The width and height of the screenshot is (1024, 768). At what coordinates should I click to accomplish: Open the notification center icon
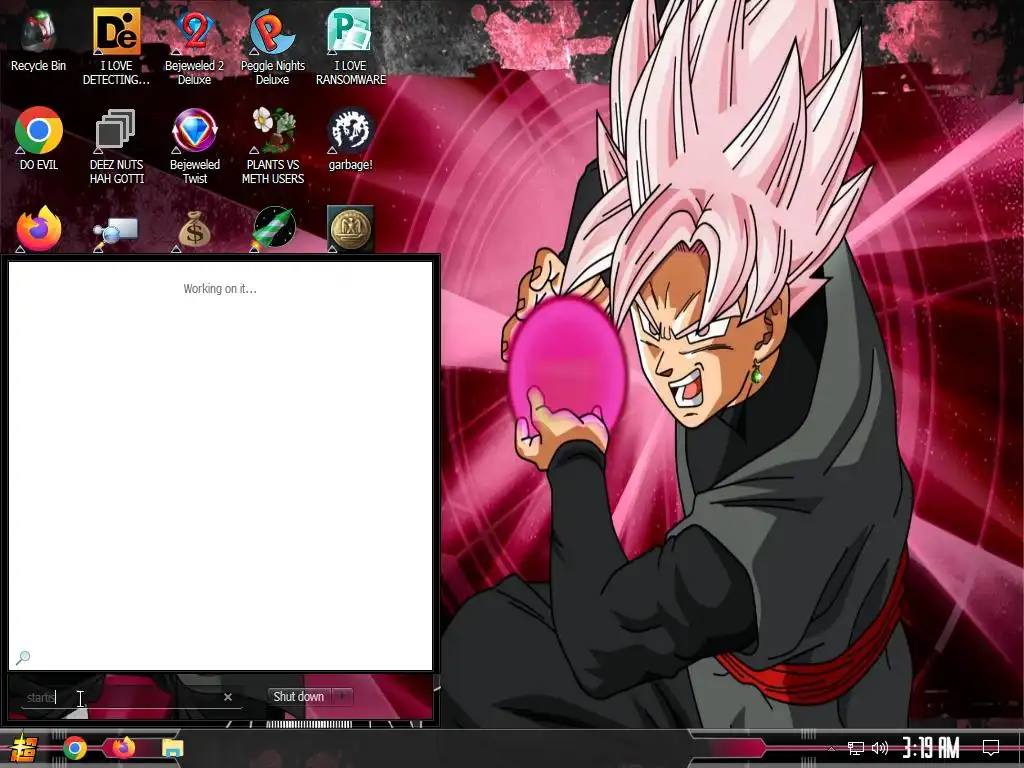tap(991, 747)
